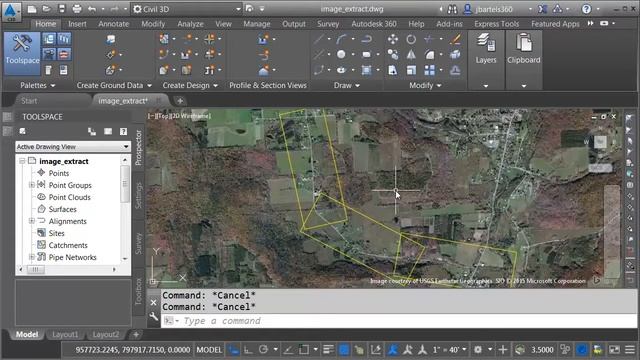The image size is (640, 360).
Task: Toggle lineweight display in status bar
Action: [x=329, y=350]
